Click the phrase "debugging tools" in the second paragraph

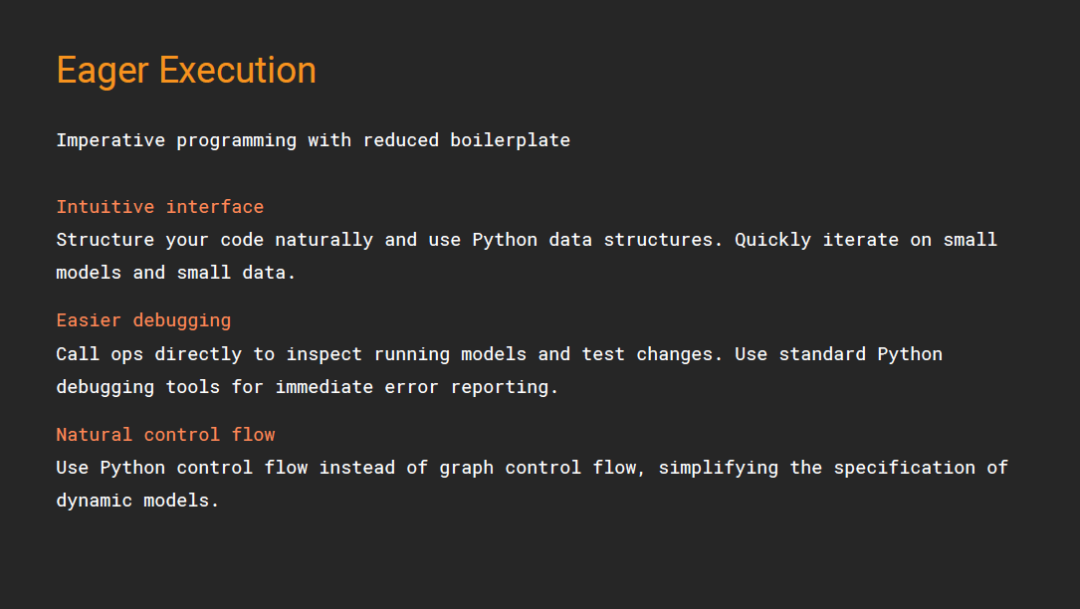tap(138, 387)
